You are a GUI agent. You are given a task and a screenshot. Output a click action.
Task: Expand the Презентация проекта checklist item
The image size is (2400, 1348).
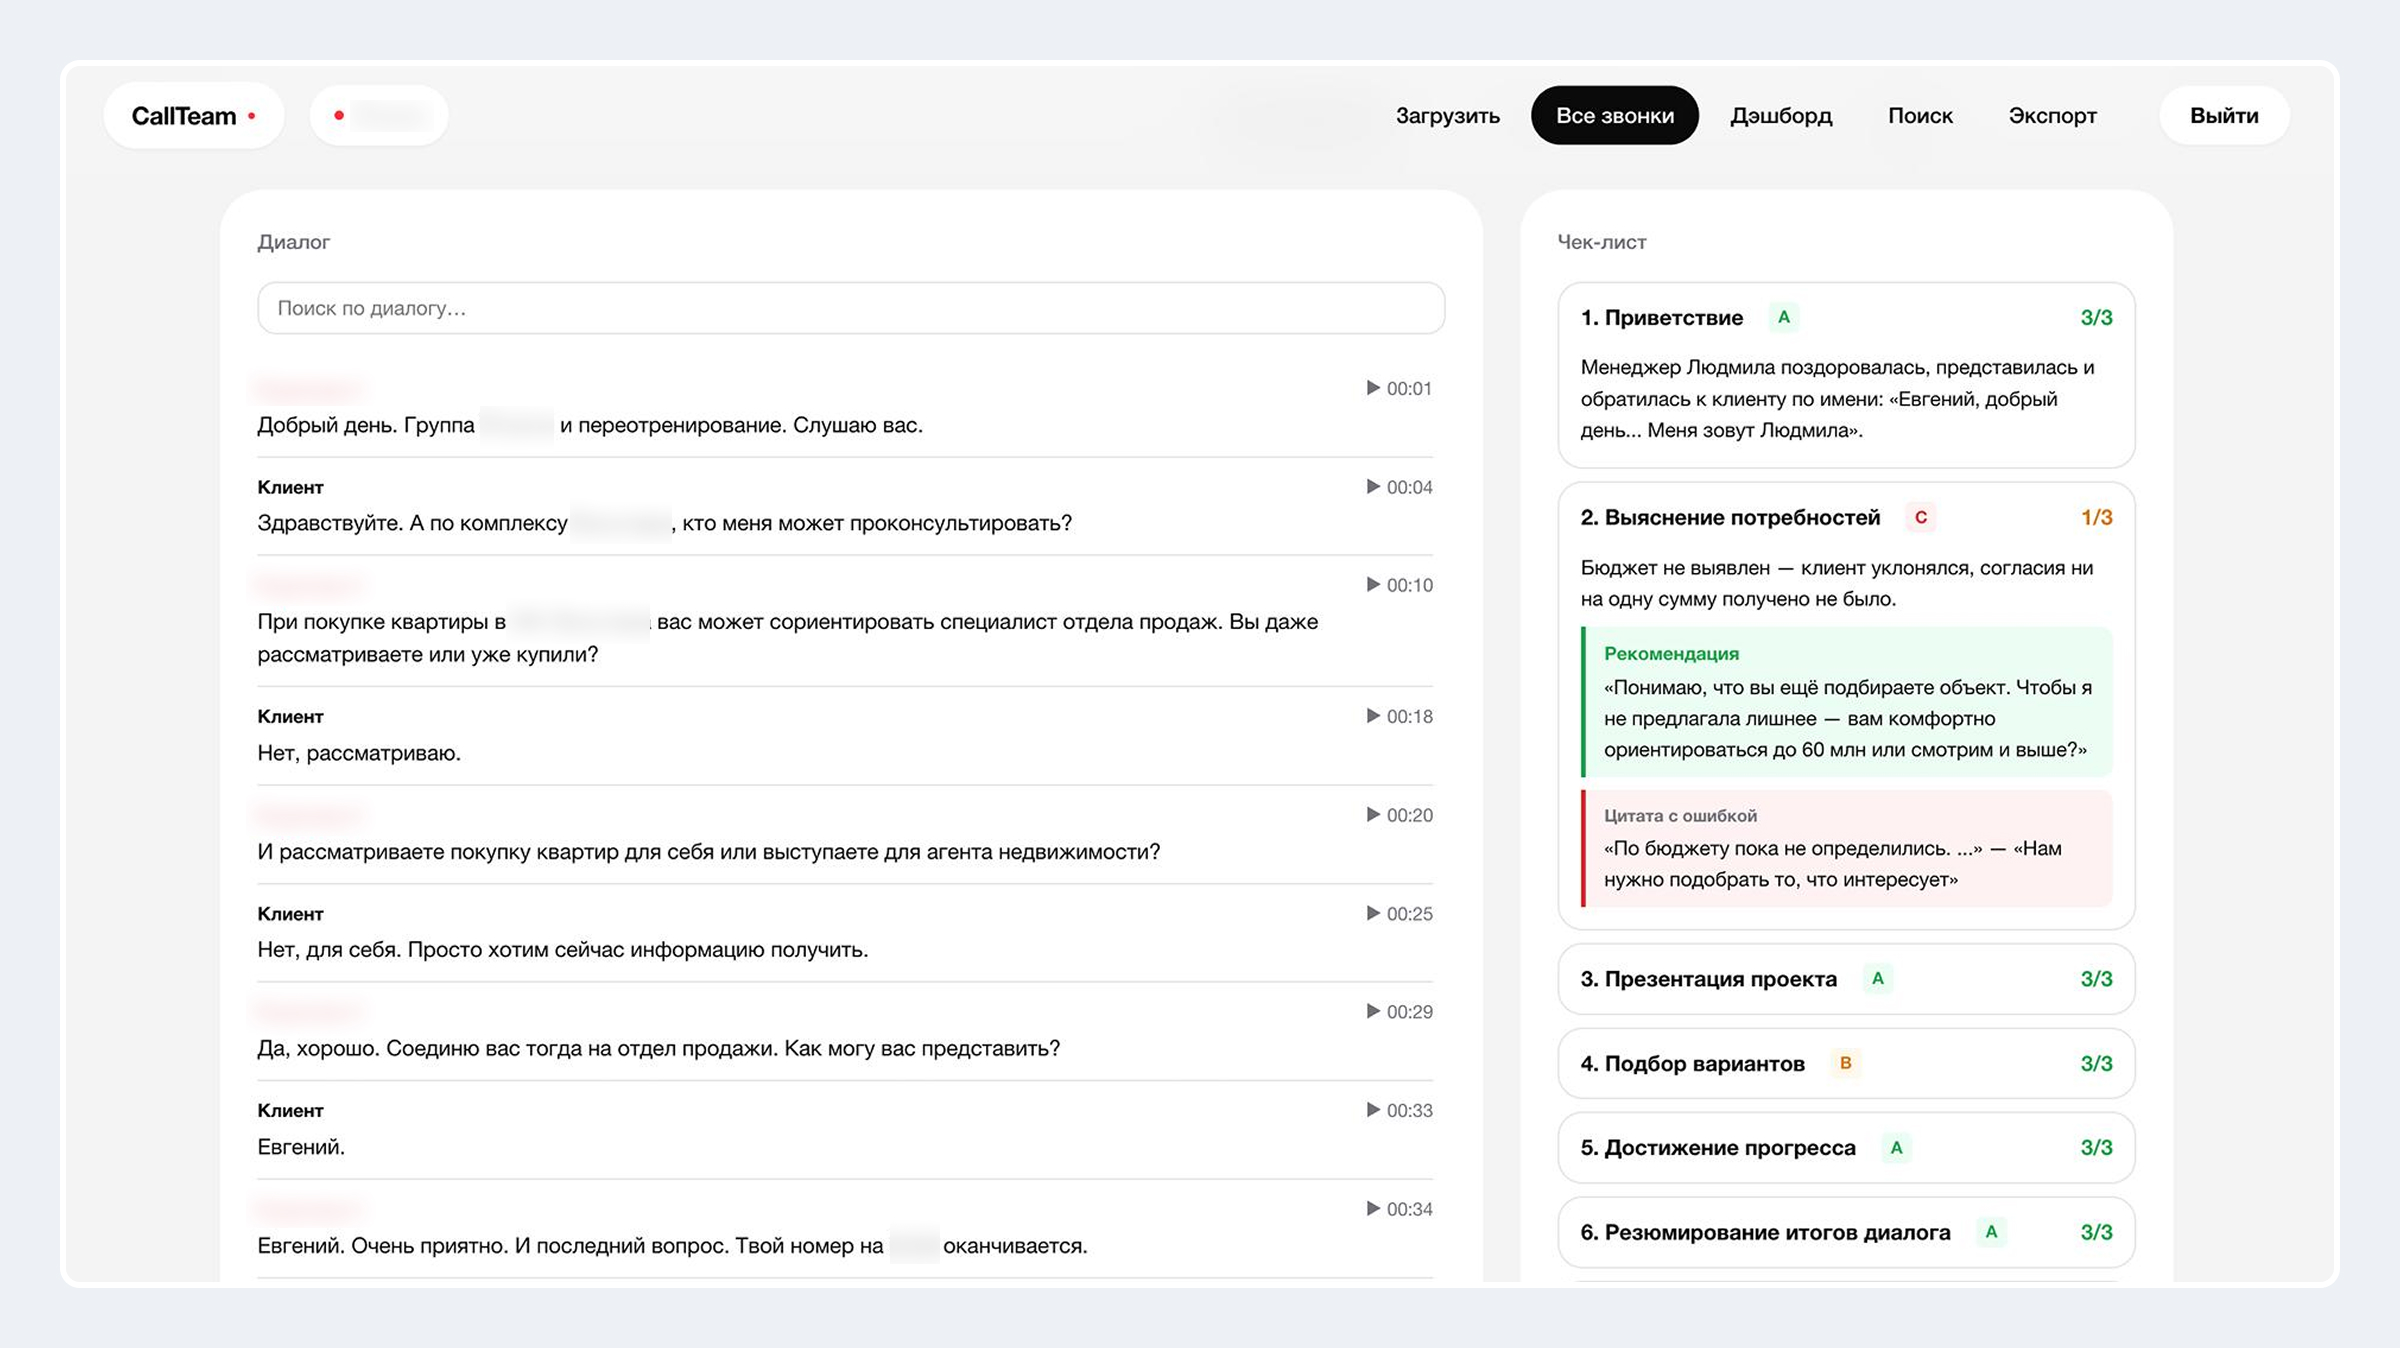click(x=1846, y=979)
